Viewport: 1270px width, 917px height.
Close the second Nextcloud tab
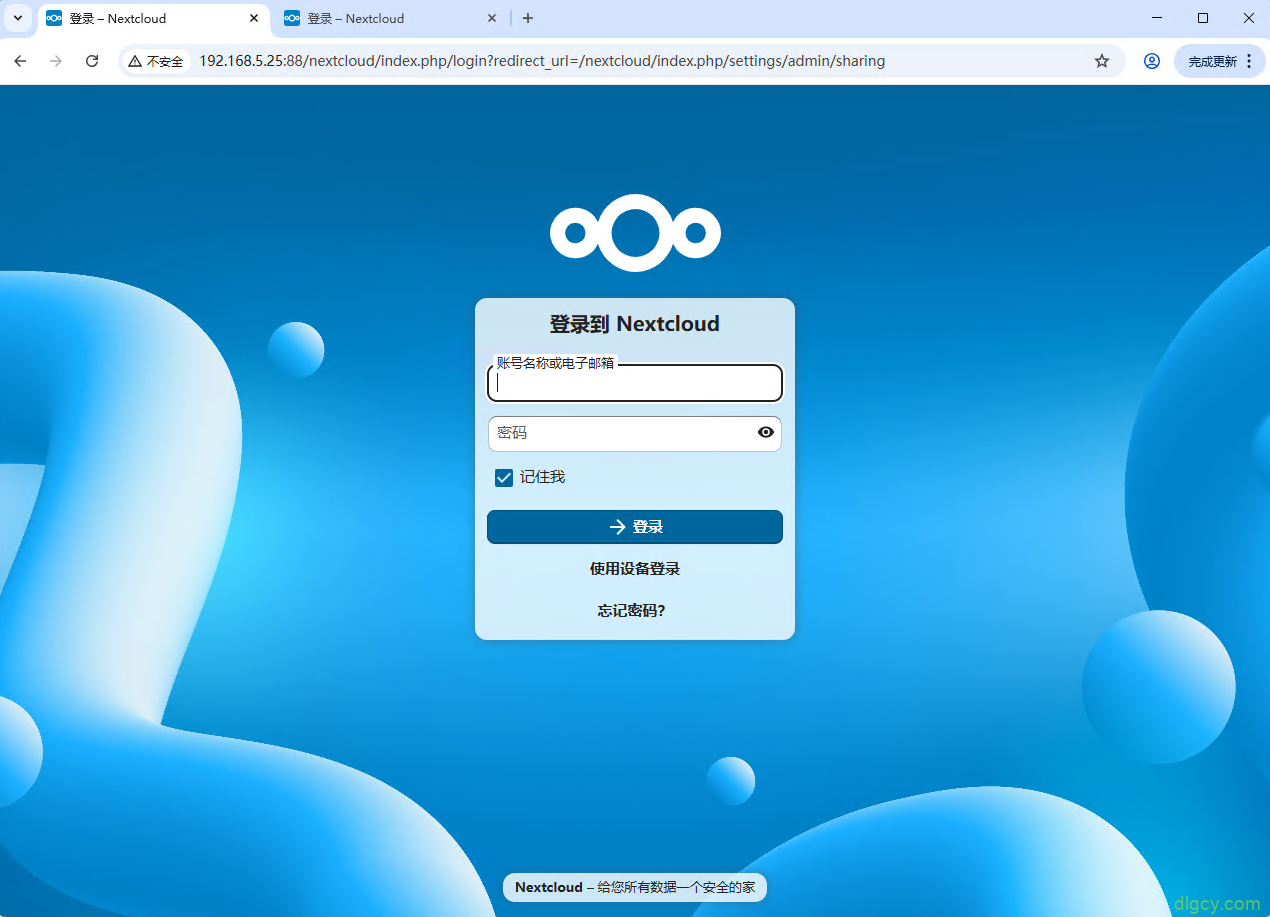click(492, 18)
